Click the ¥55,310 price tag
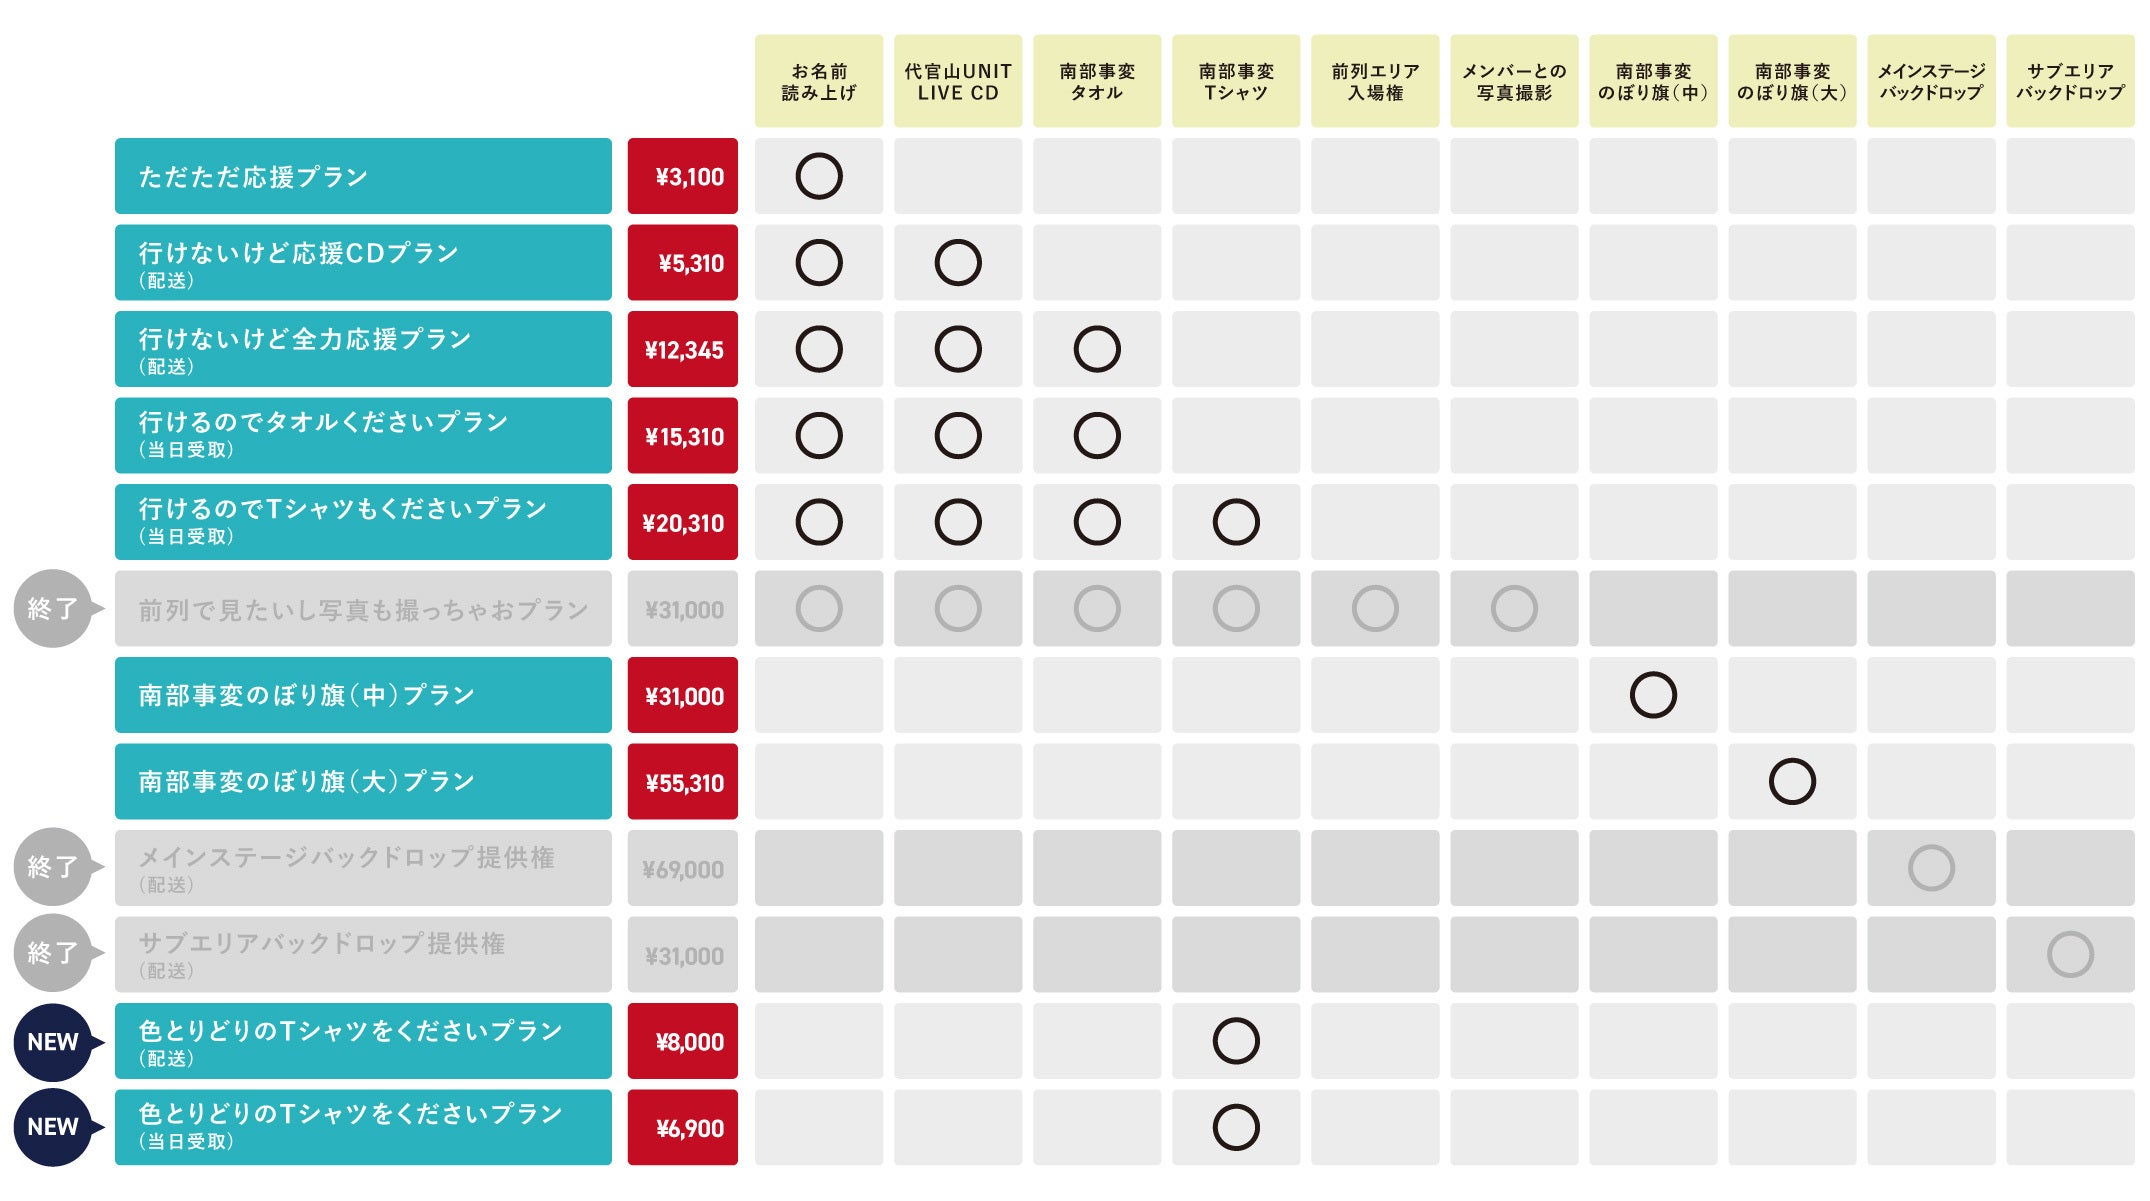Screen dimensions: 2150x1201 pos(682,781)
